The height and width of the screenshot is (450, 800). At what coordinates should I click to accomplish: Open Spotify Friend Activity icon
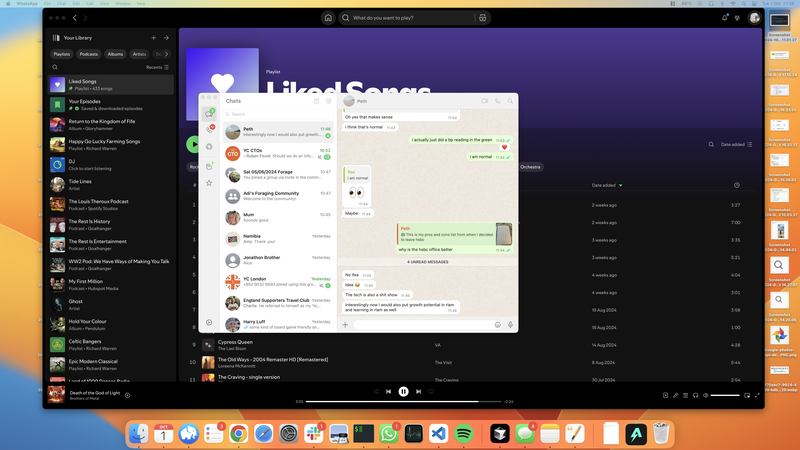coord(737,18)
